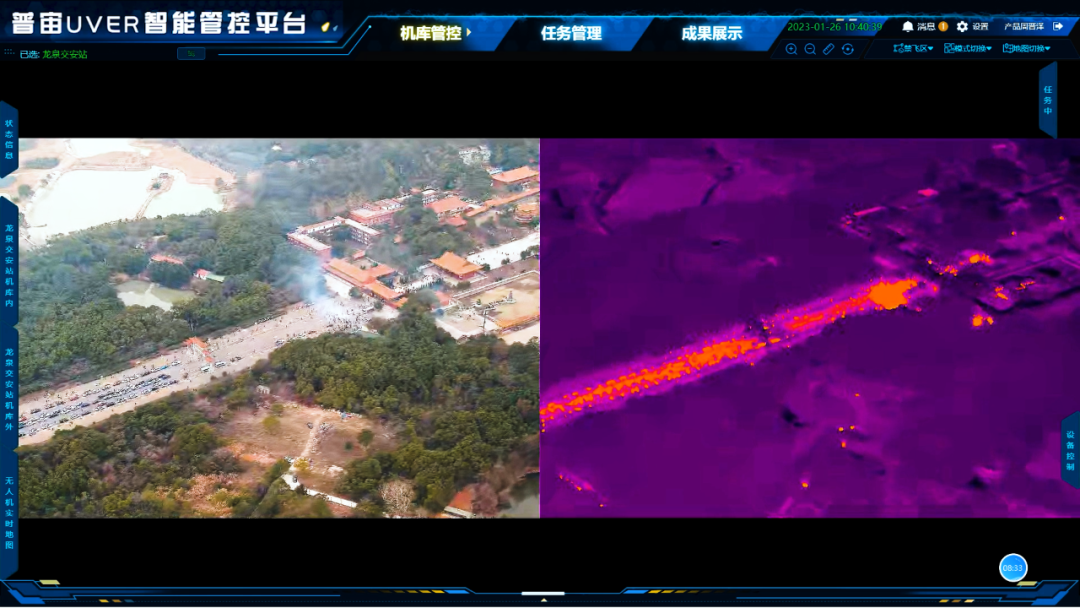Open the 消息 notification bell

tap(908, 27)
